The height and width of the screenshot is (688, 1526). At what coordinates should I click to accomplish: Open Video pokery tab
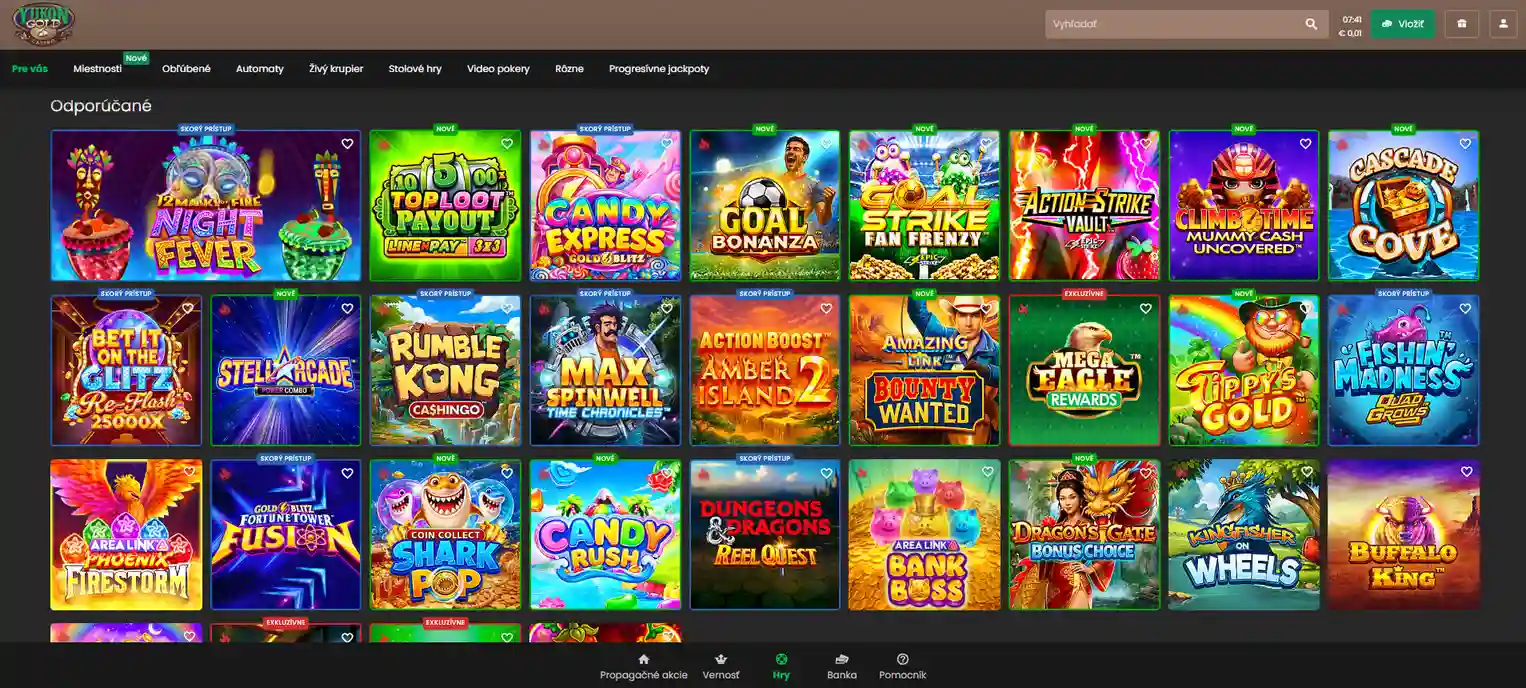point(498,69)
